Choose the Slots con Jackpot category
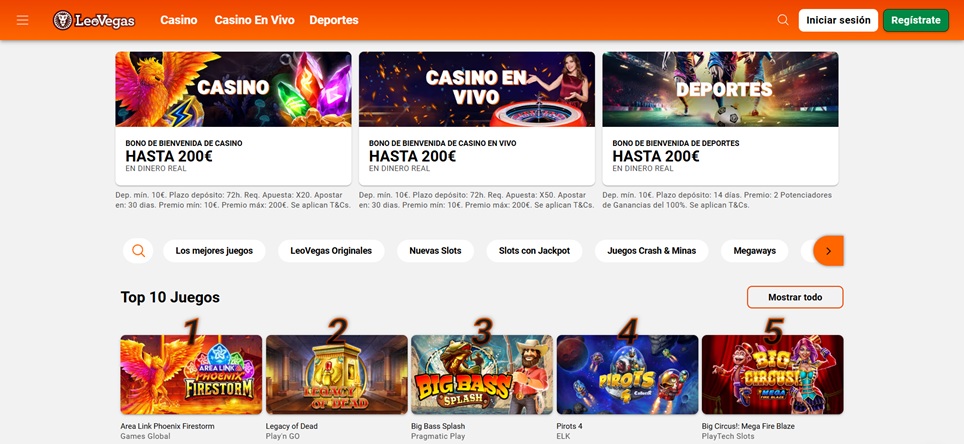The width and height of the screenshot is (964, 444). (534, 251)
